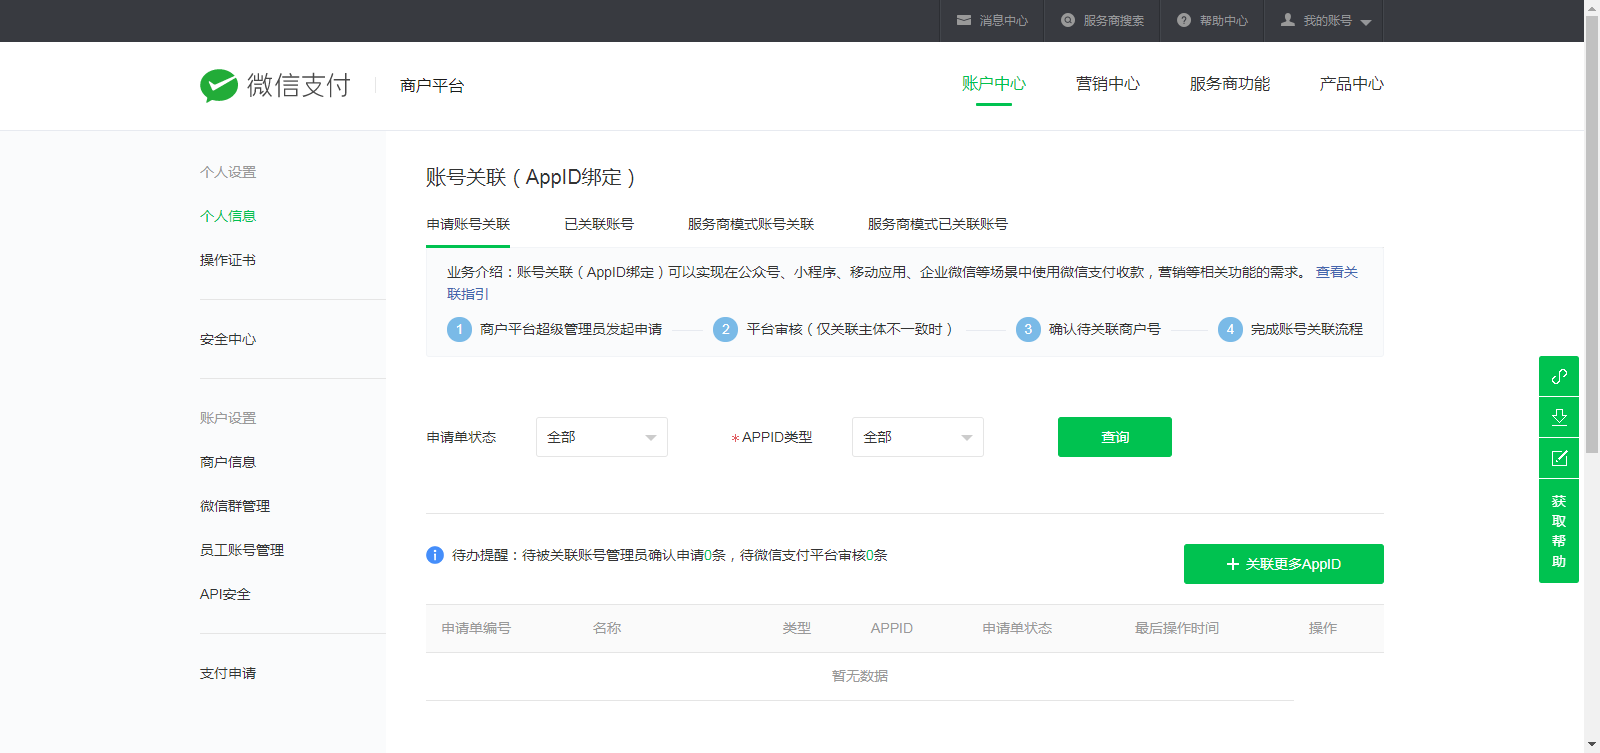Click the edit feedback icon in floating sidebar
1600x753 pixels.
(1559, 458)
